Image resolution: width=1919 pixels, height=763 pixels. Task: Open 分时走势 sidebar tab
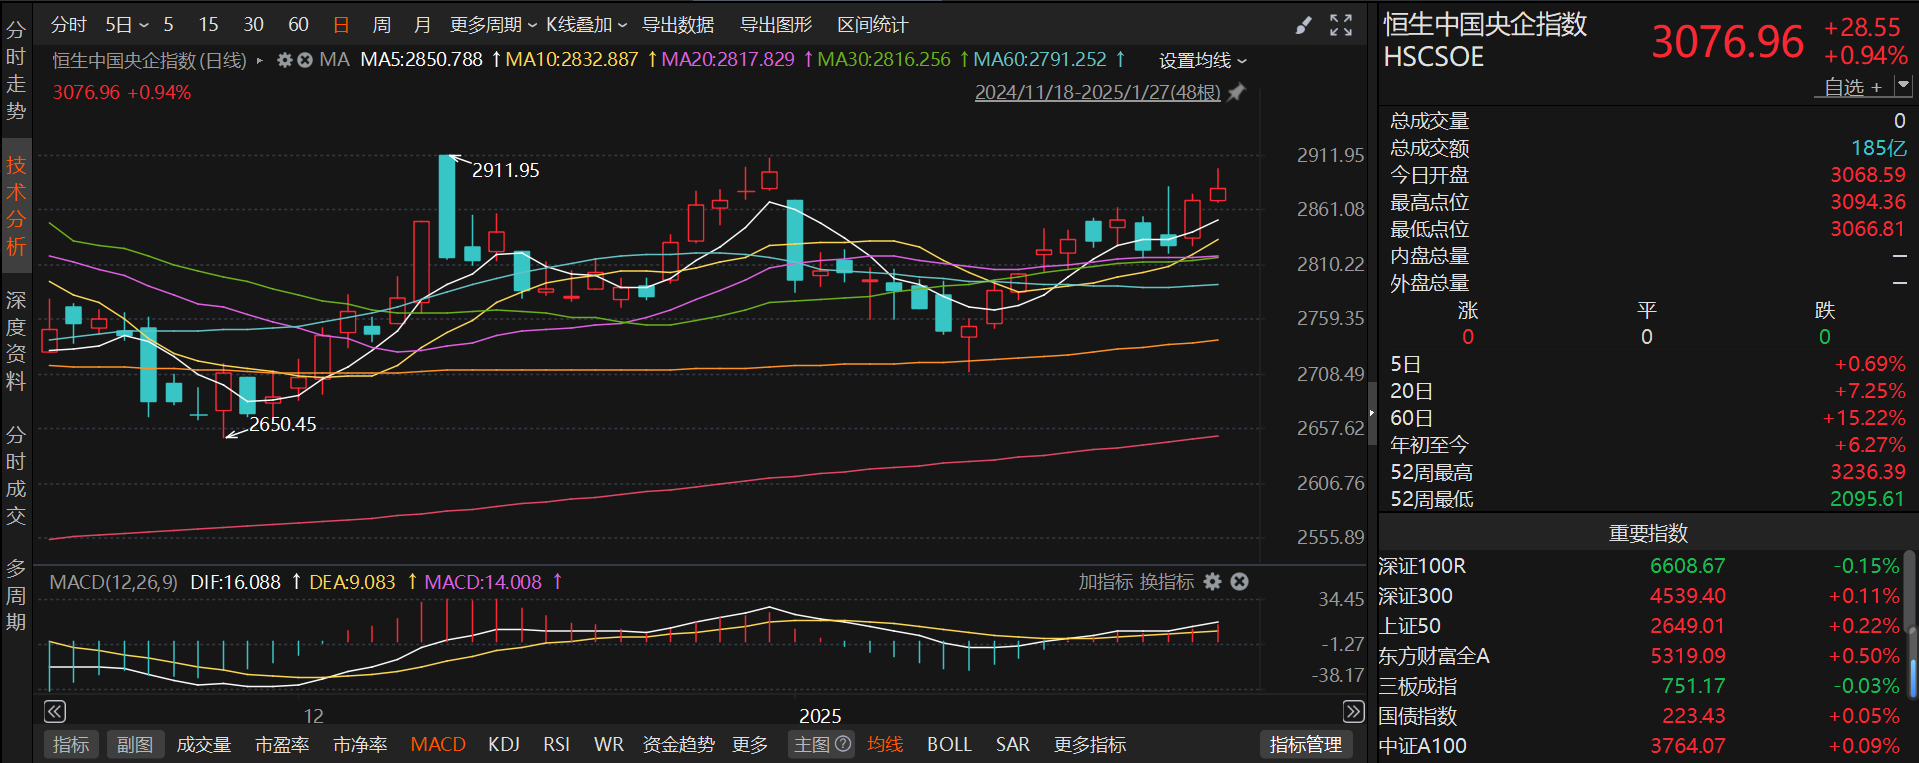16,70
